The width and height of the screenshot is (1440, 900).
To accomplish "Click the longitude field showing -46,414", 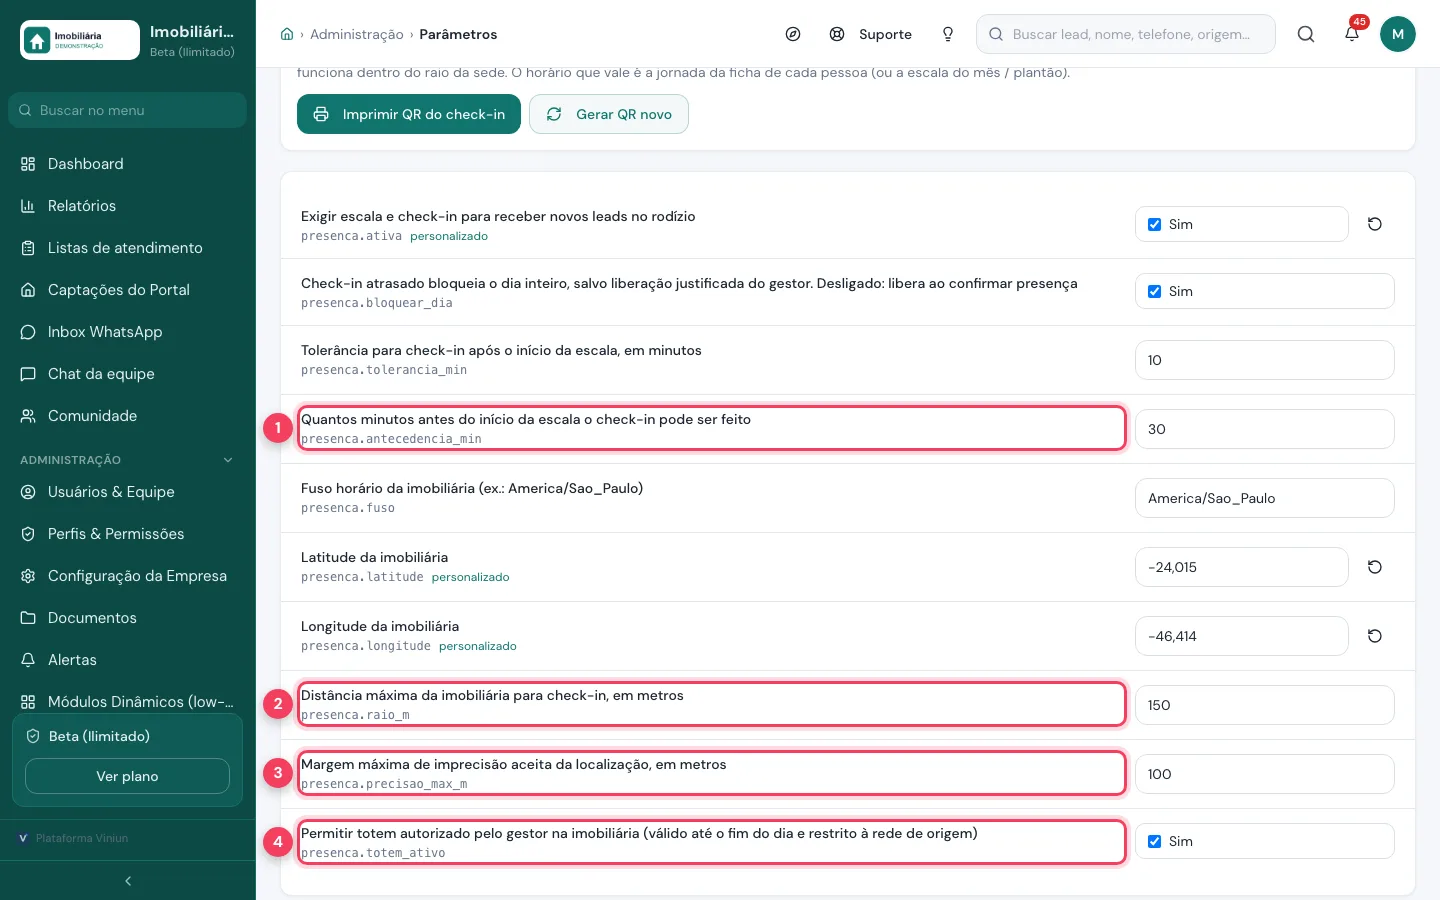I will (x=1242, y=636).
